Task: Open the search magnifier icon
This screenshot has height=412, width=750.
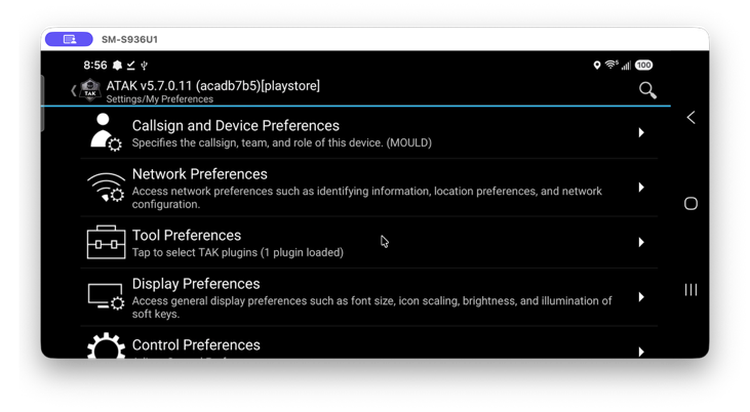Action: 648,90
